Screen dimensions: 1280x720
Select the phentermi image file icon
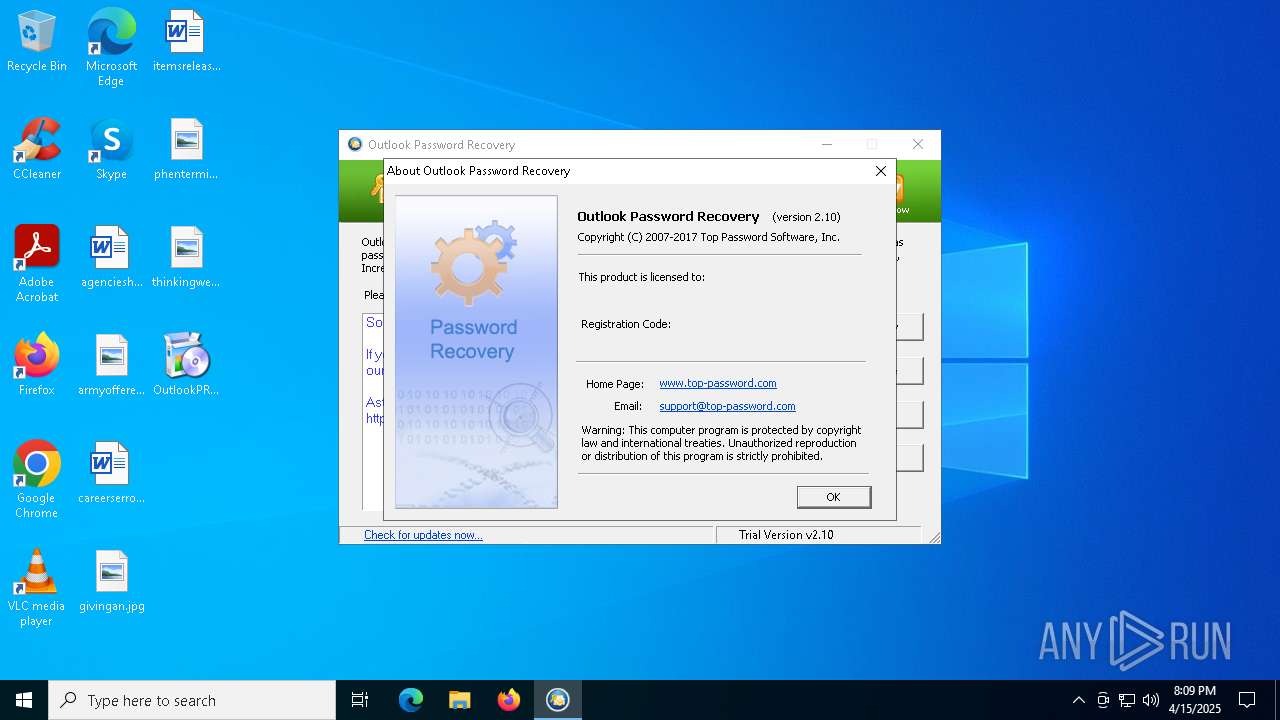[186, 150]
